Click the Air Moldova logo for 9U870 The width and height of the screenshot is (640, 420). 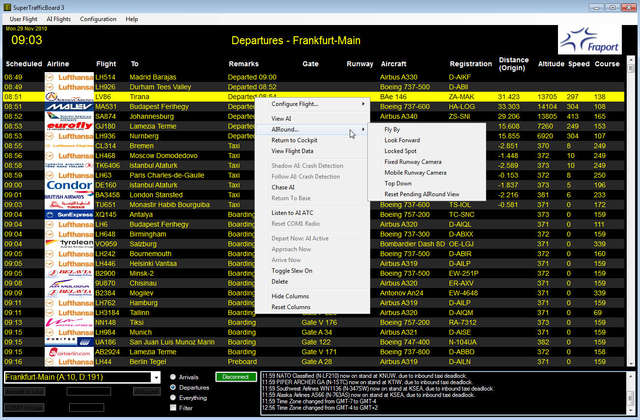[x=69, y=283]
